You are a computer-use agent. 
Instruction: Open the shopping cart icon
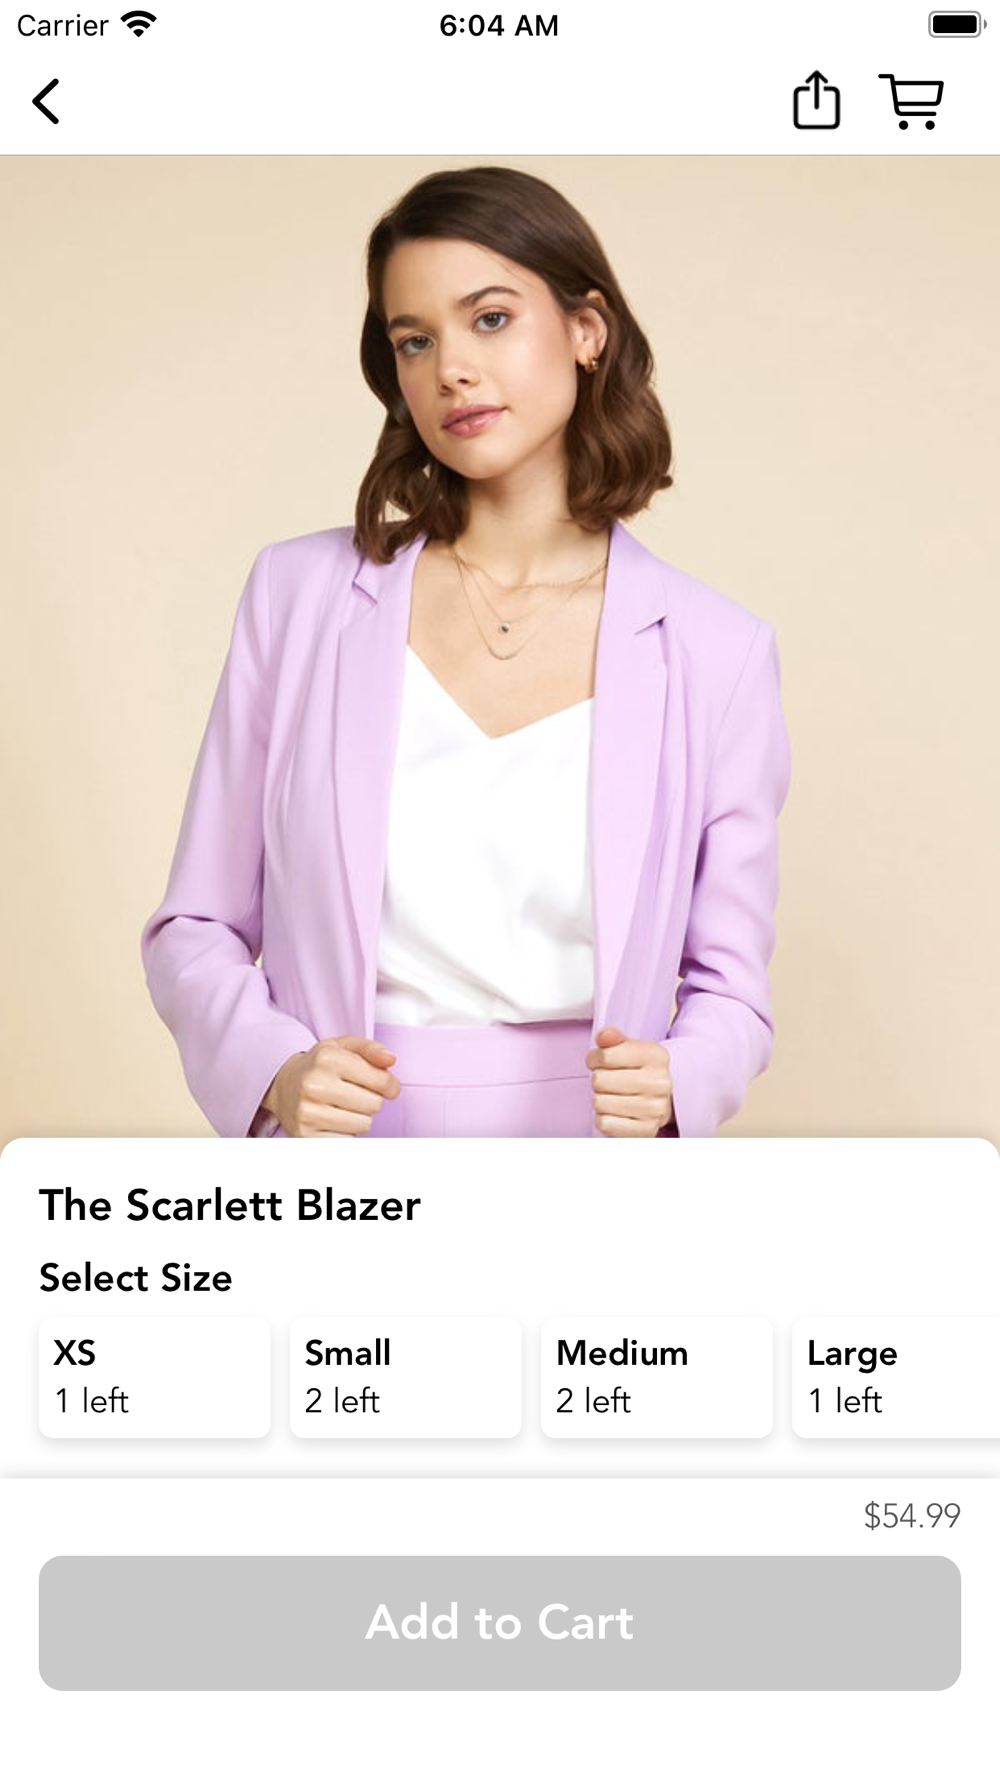point(911,101)
